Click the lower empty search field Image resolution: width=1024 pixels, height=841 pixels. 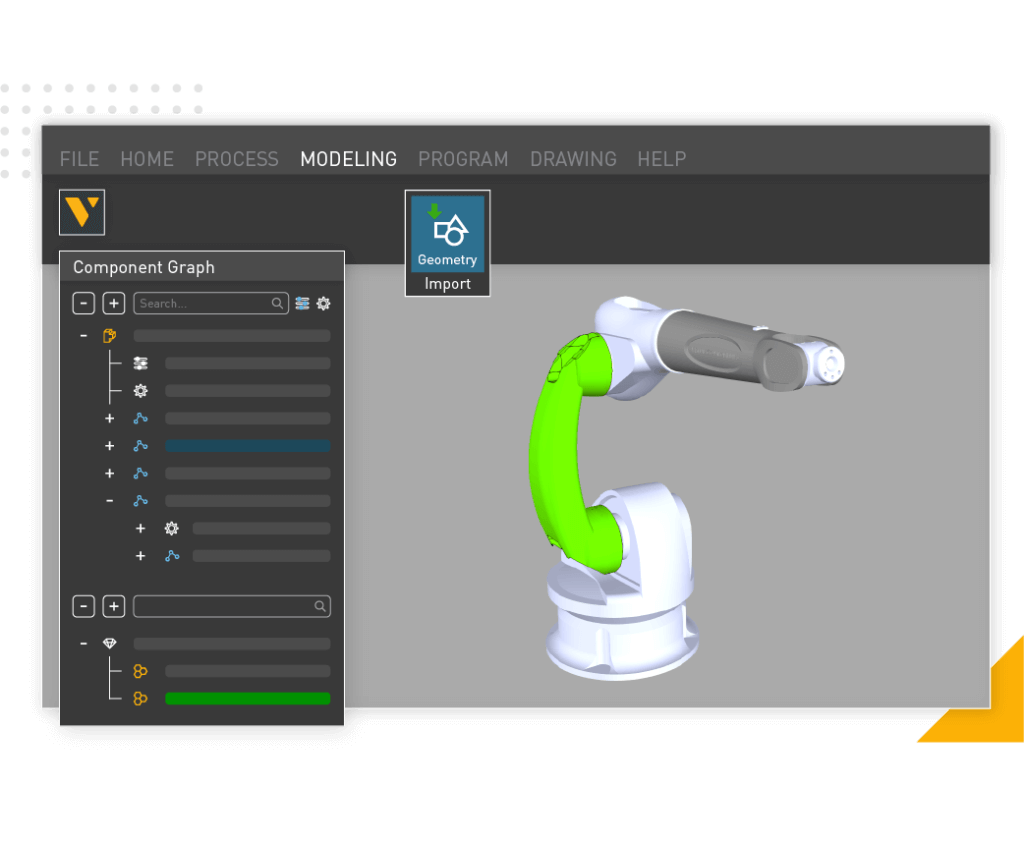click(232, 607)
